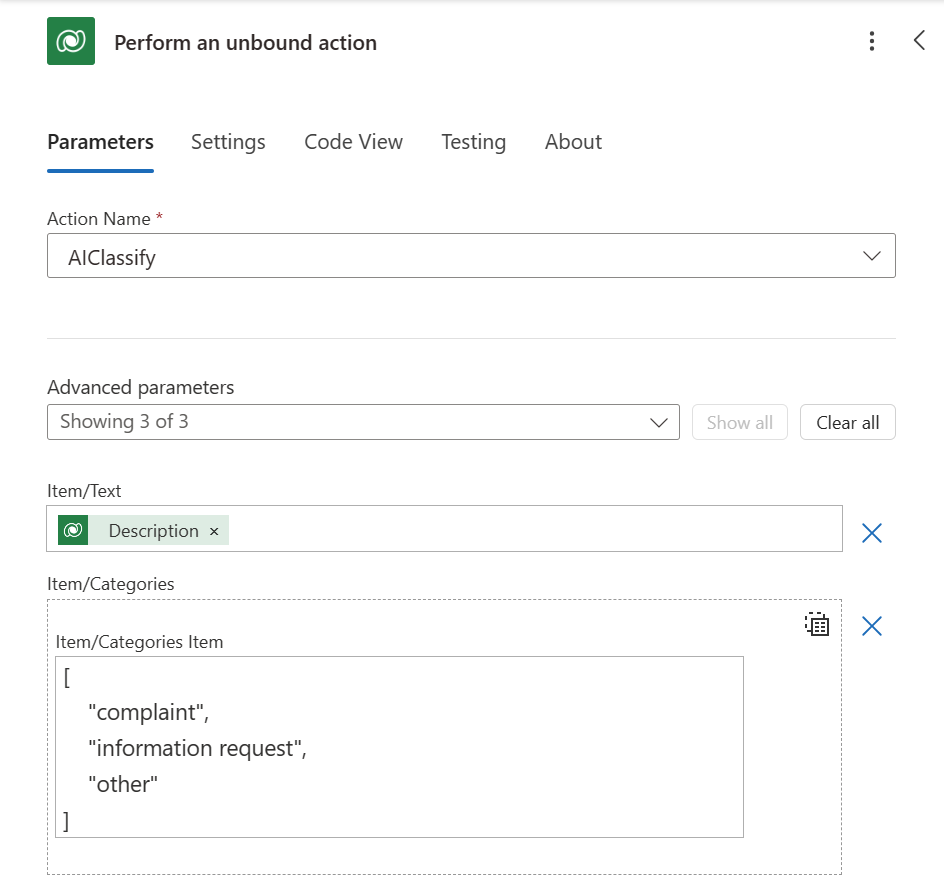Remove the Item/Categories parameter
Viewport: 944px width, 890px height.
(x=872, y=626)
